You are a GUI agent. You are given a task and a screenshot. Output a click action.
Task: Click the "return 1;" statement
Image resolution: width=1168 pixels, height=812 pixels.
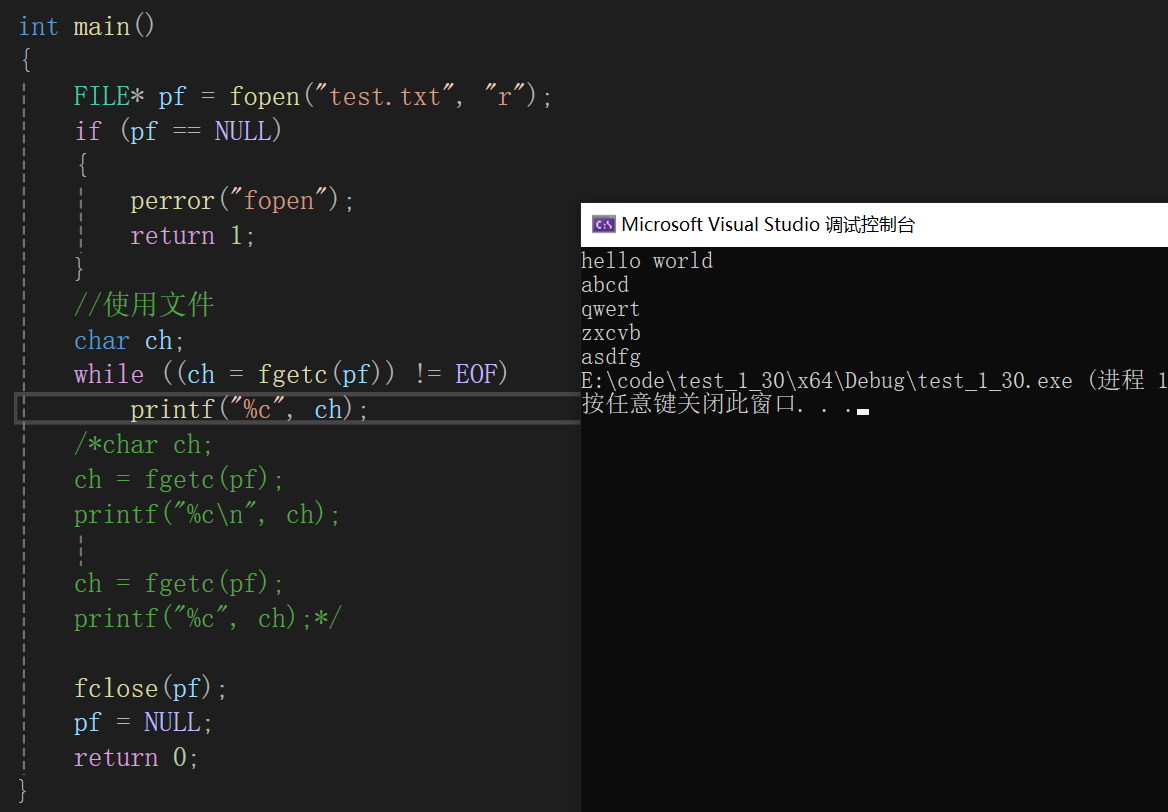[x=192, y=236]
